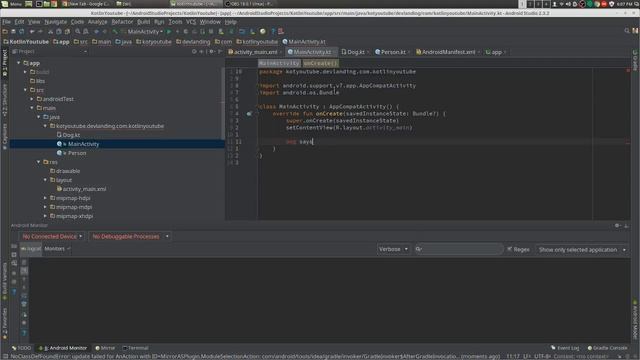Expand the mipmap-hdpi folder node
This screenshot has width=640, height=360.
click(45, 198)
